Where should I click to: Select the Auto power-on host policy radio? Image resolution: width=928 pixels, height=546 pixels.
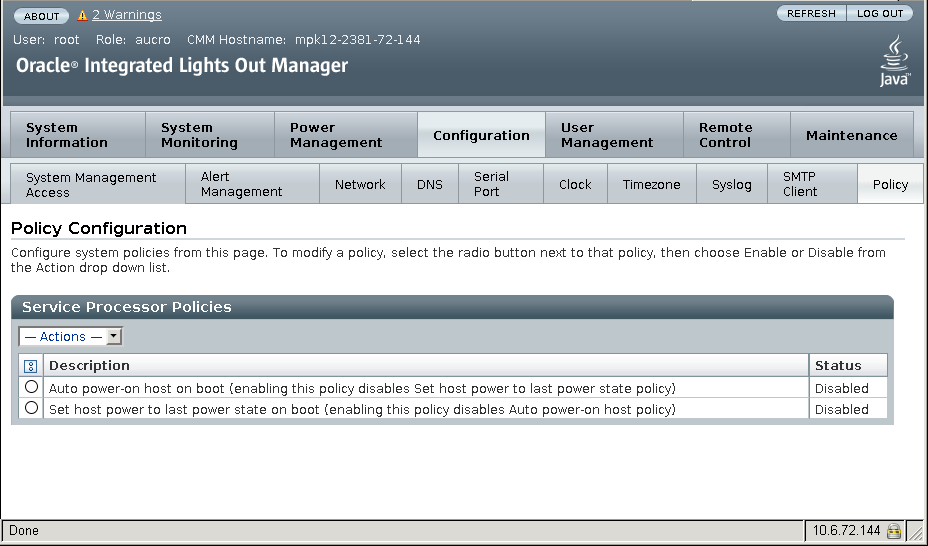click(31, 387)
